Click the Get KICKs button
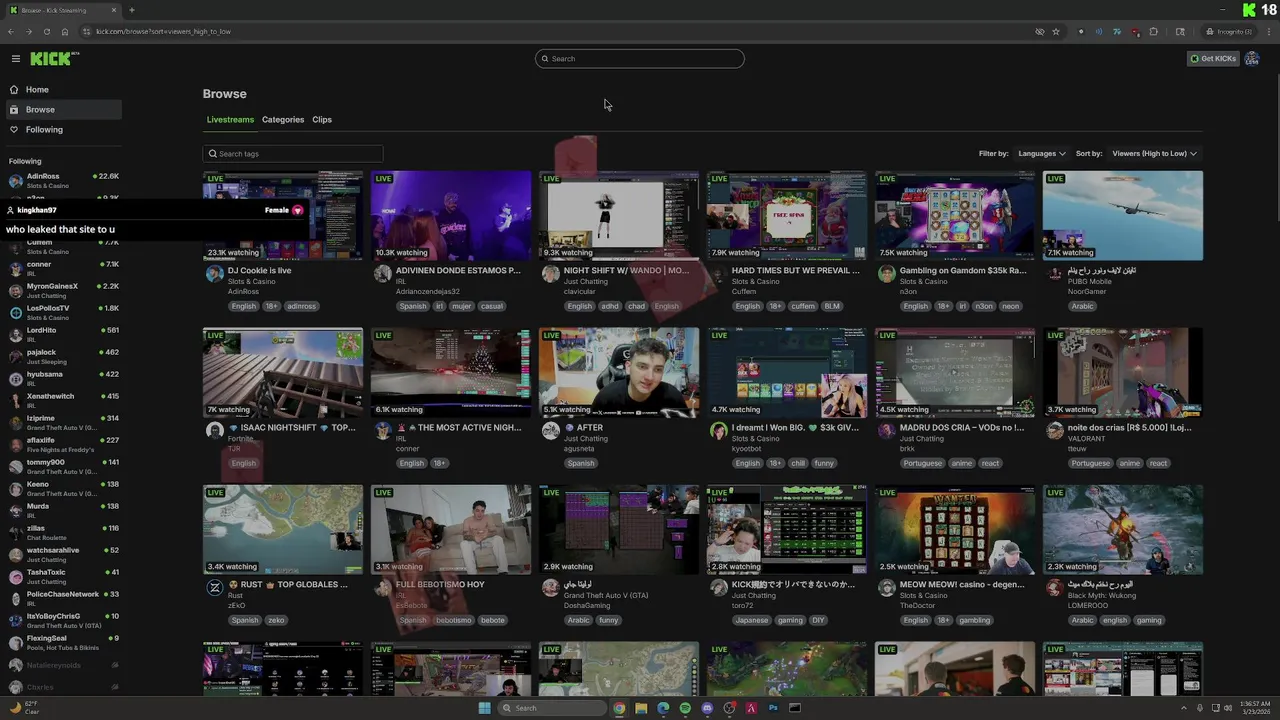This screenshot has height=720, width=1280. pos(1213,59)
